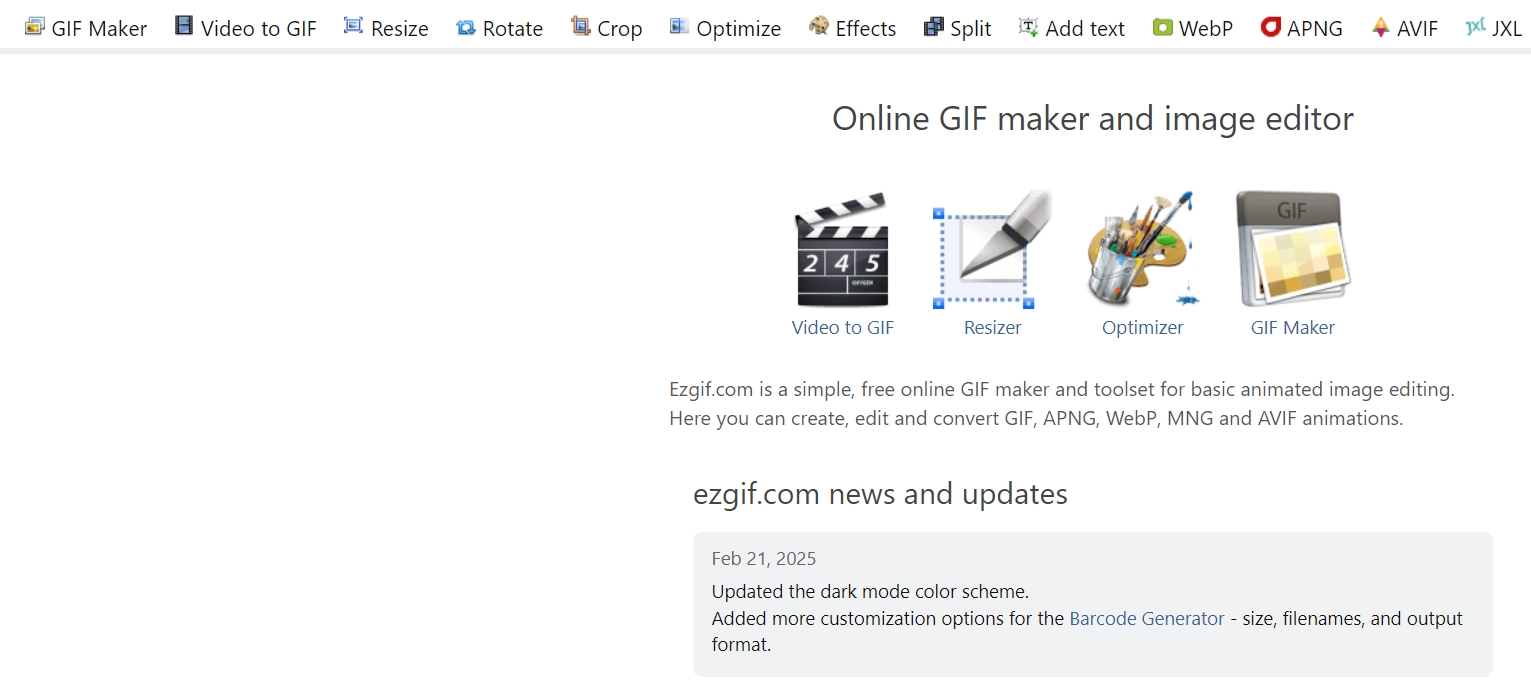Open WebP tools from the top menu
This screenshot has width=1531, height=681.
tap(1206, 29)
